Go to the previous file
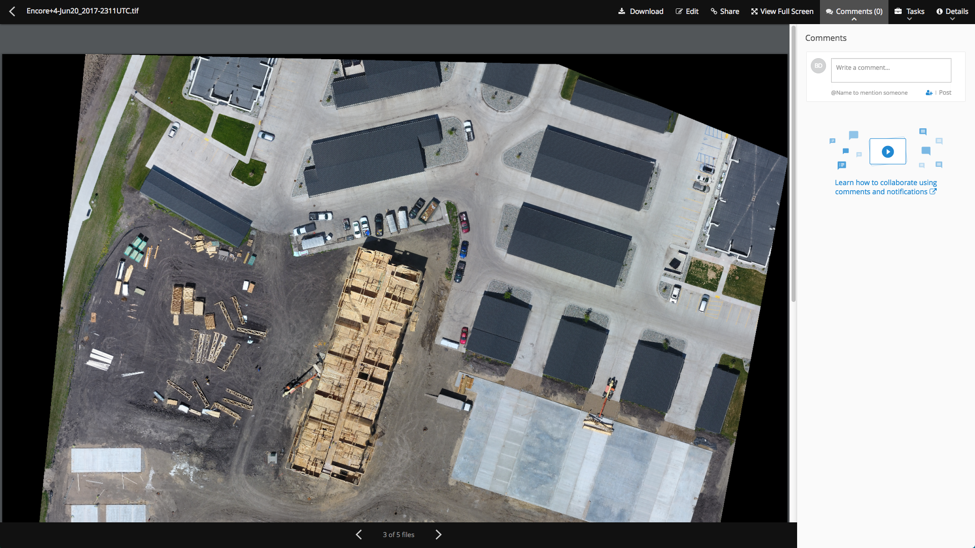This screenshot has width=975, height=548. tap(359, 535)
